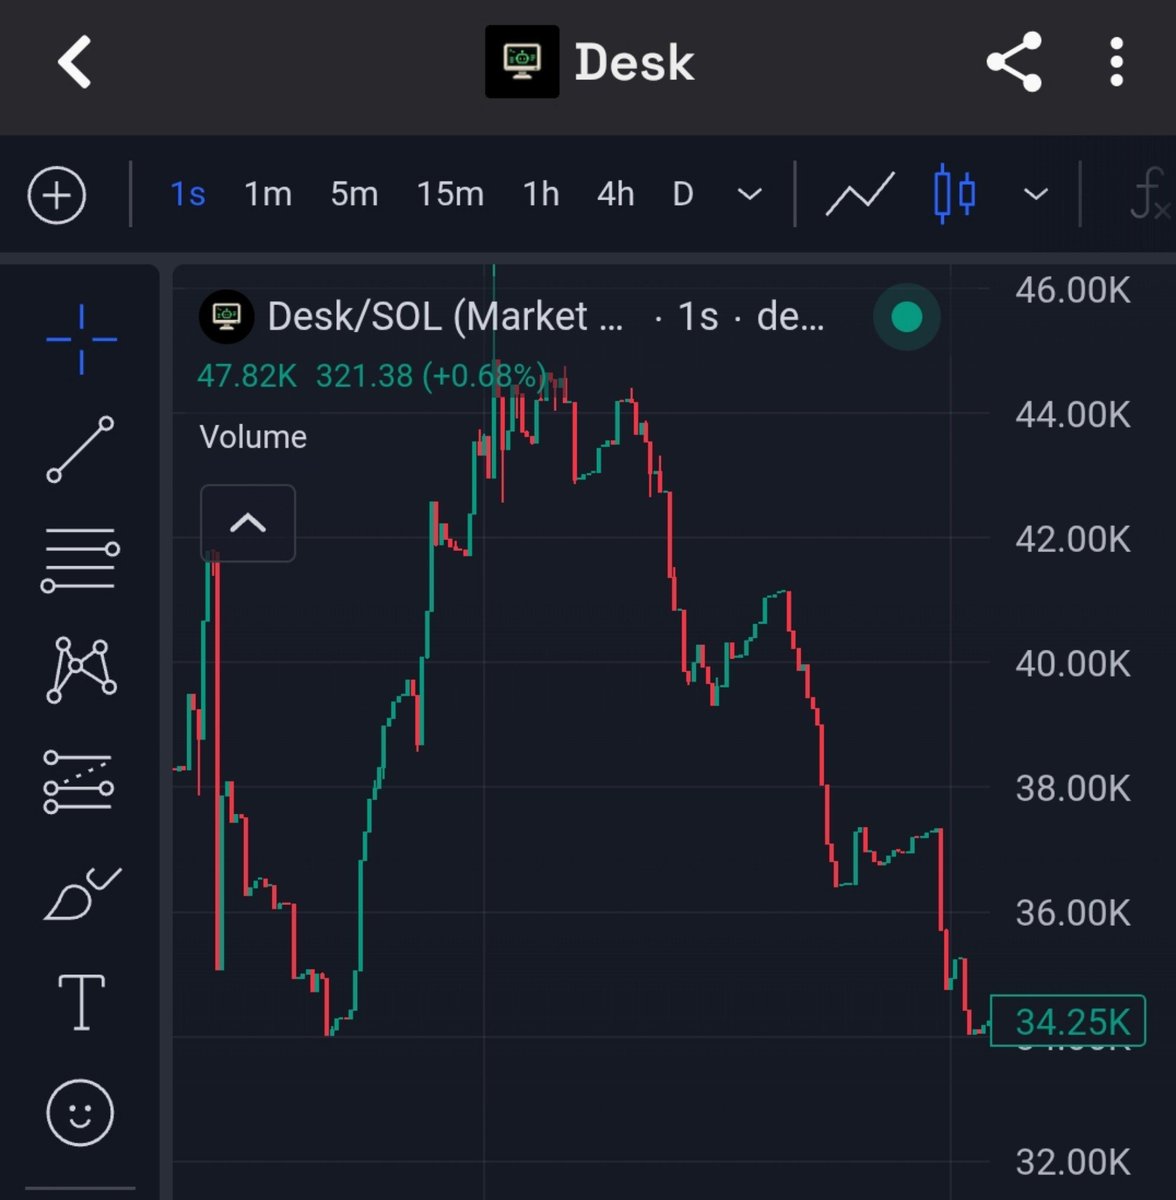
Task: Click the 36.00K price axis label
Action: (1073, 912)
